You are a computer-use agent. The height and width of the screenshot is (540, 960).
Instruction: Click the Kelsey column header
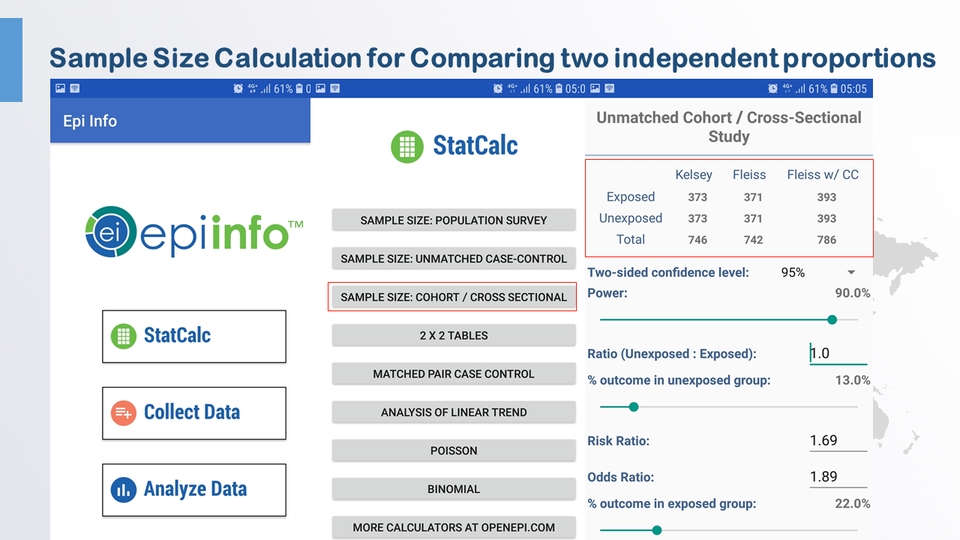(x=694, y=175)
